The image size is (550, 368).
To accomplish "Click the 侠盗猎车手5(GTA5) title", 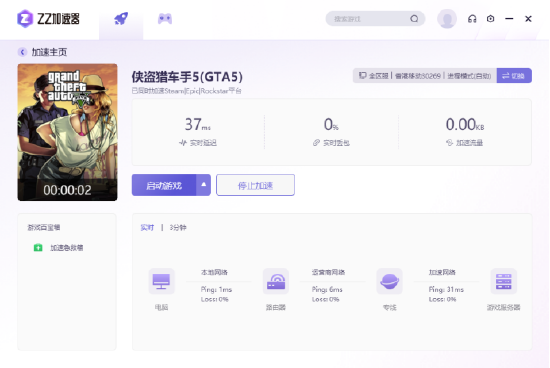I will click(x=187, y=76).
